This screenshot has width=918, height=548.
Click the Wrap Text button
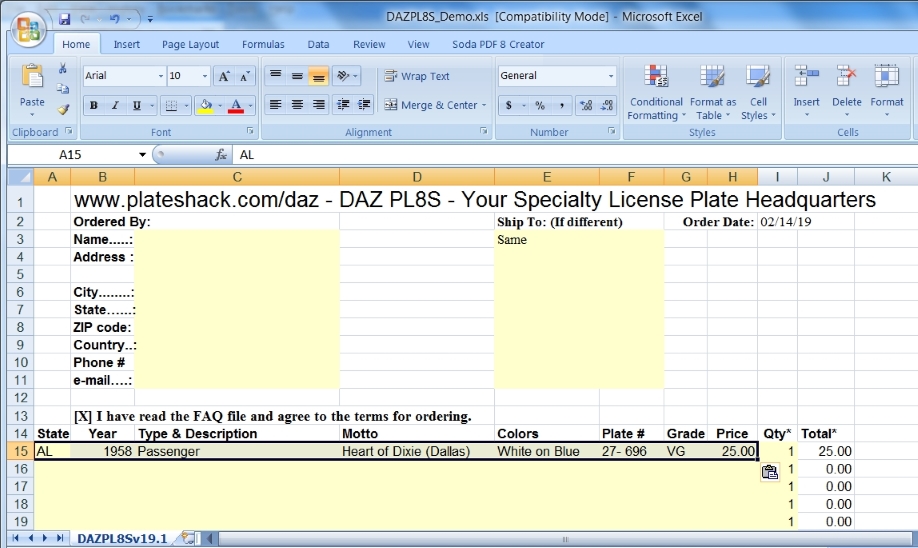point(417,76)
